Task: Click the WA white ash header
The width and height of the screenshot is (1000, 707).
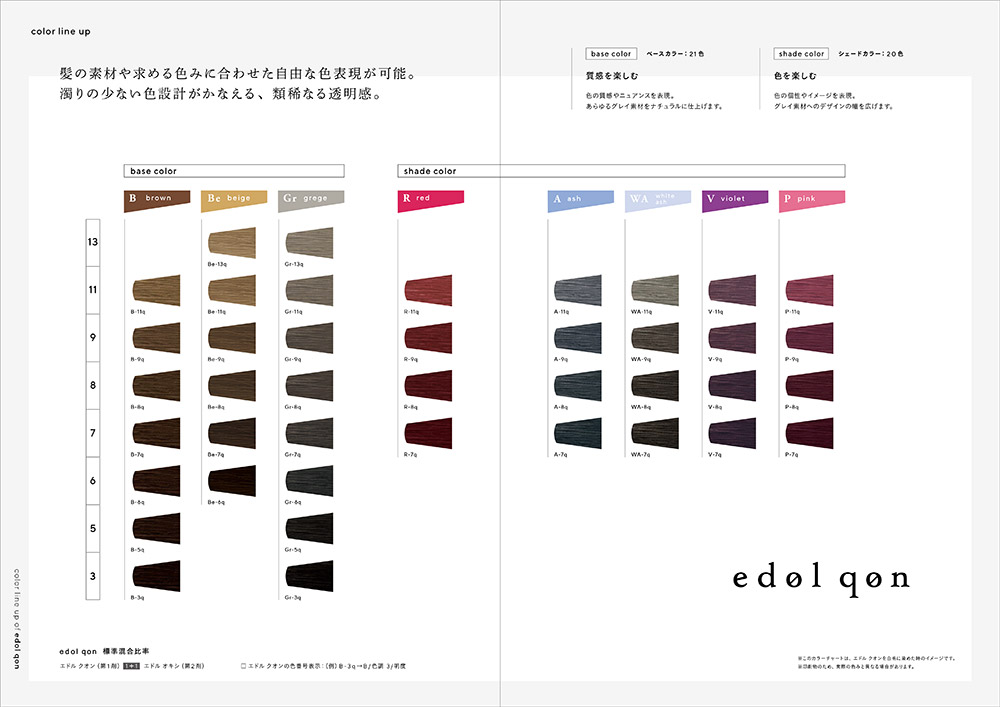Action: tap(658, 200)
